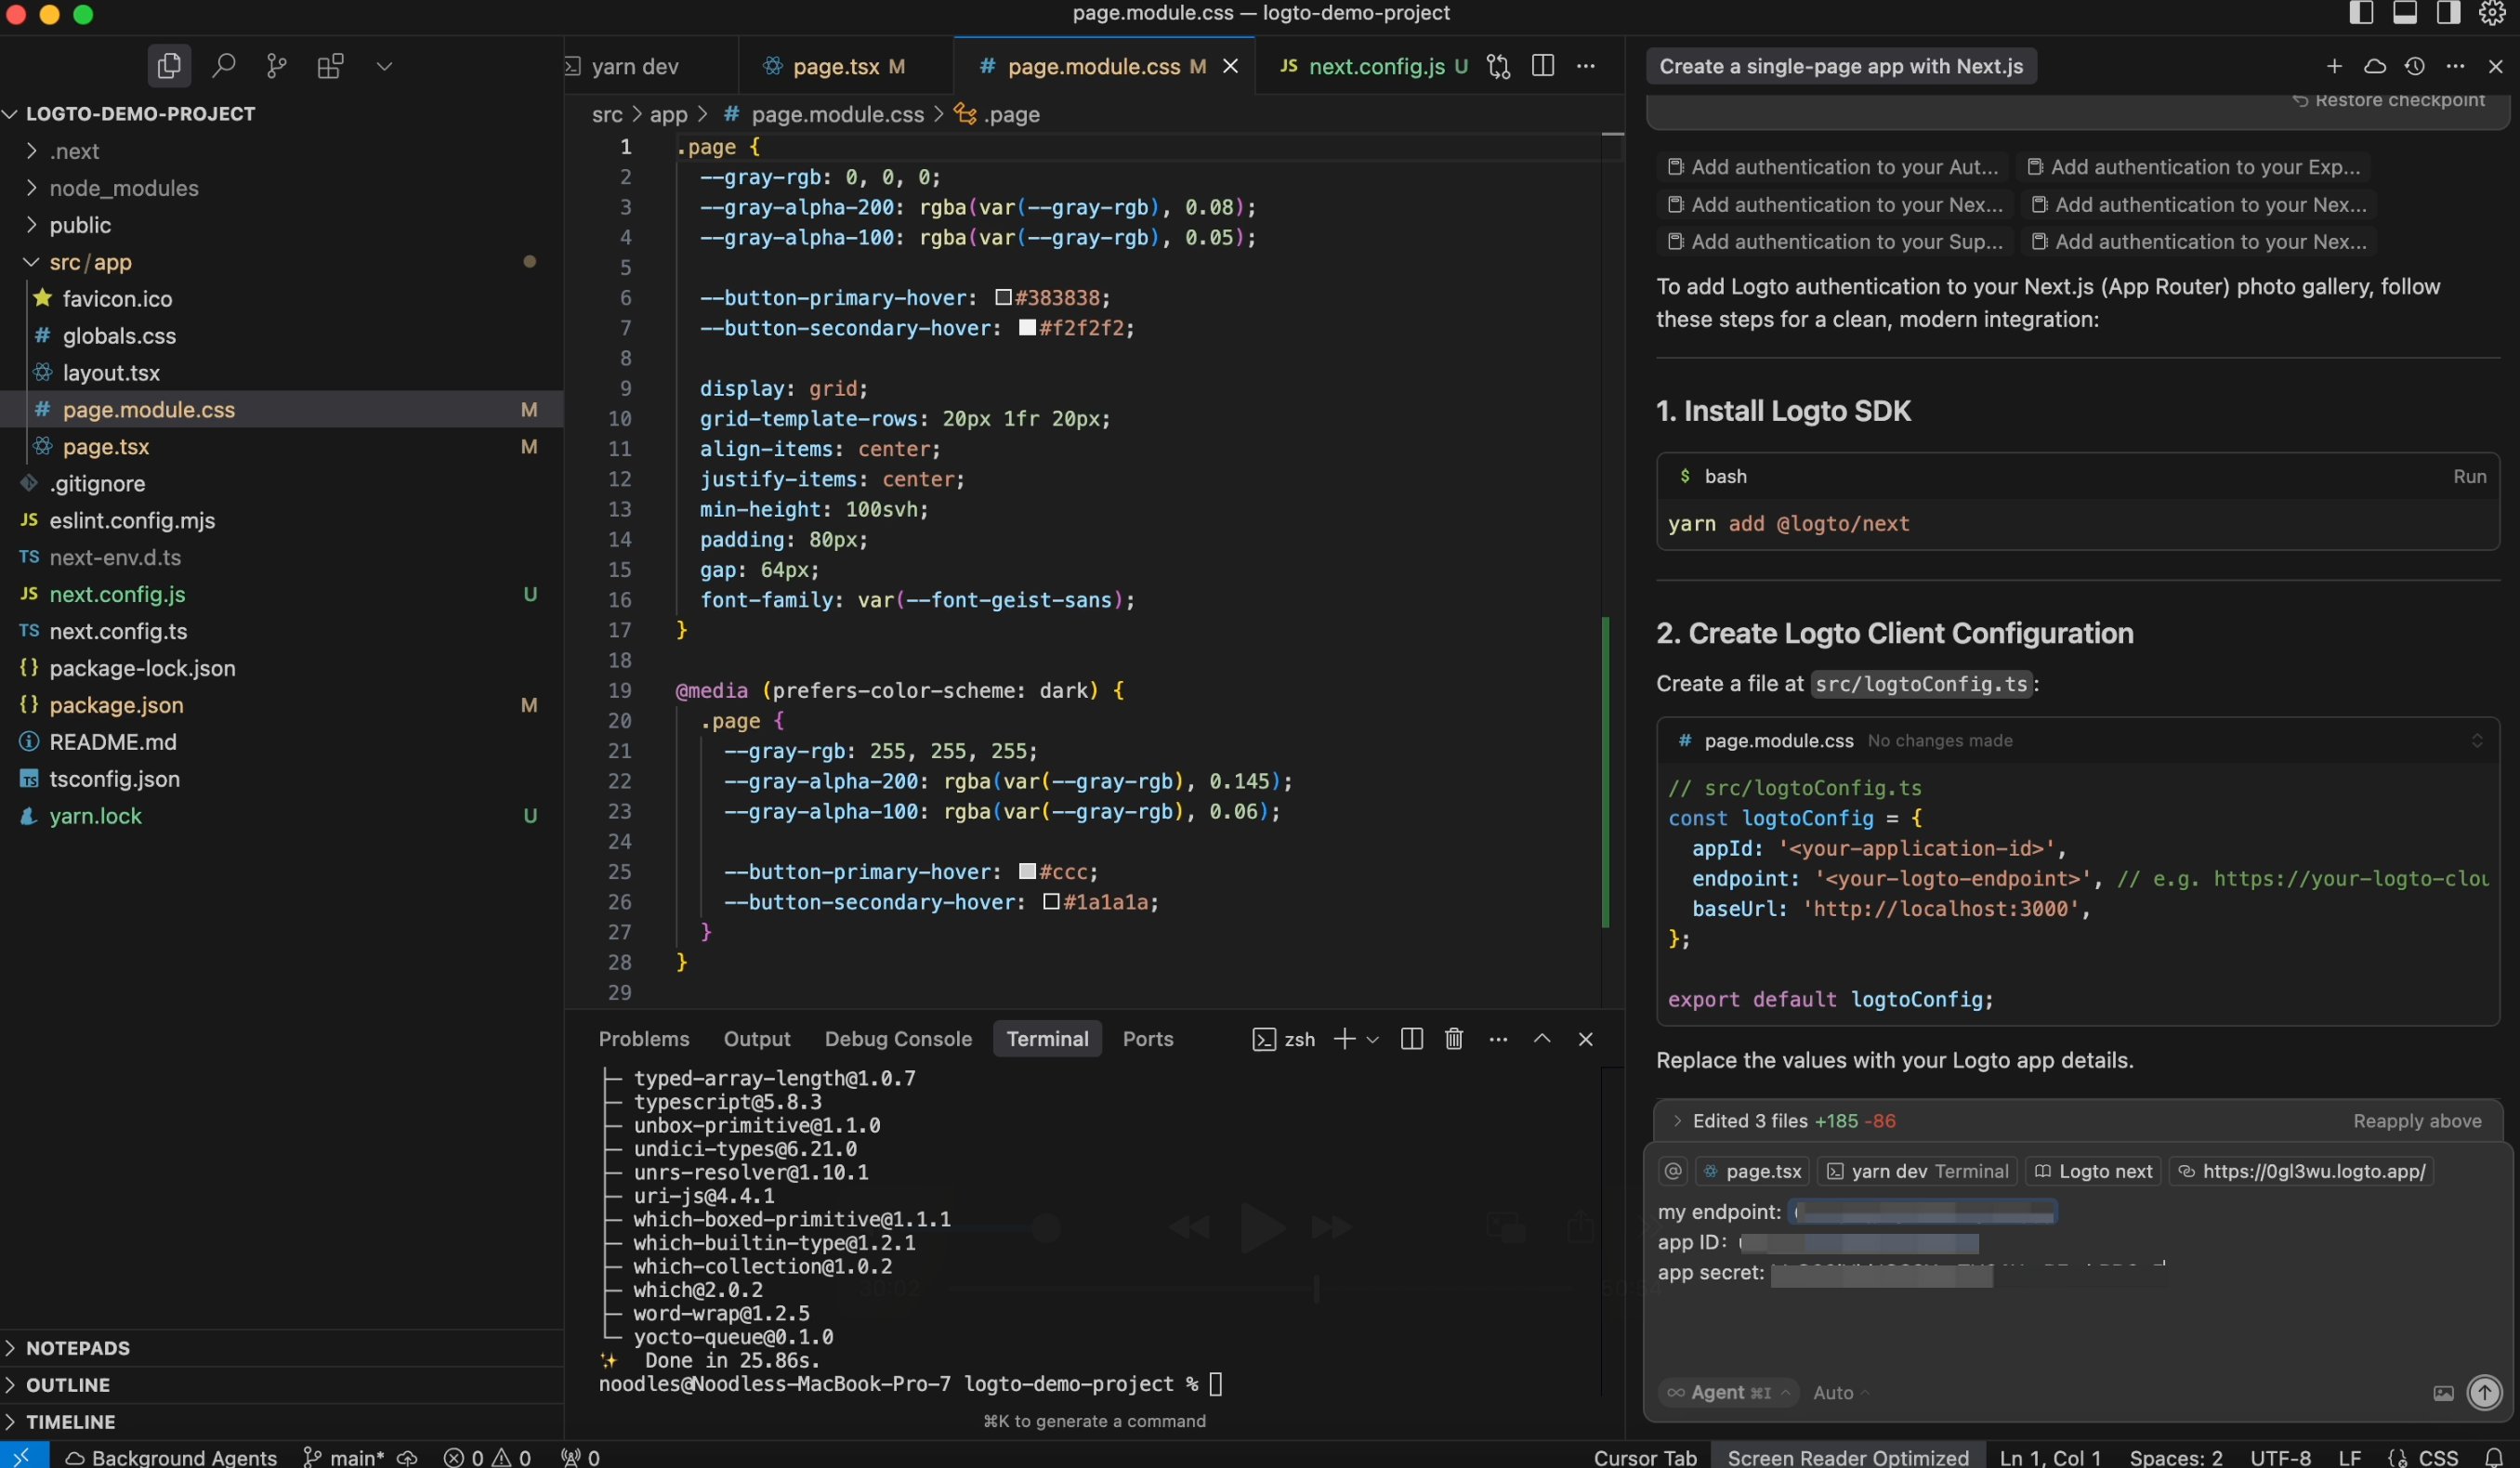This screenshot has width=2520, height=1468.
Task: Open notifications bell in status bar
Action: [x=2494, y=1457]
